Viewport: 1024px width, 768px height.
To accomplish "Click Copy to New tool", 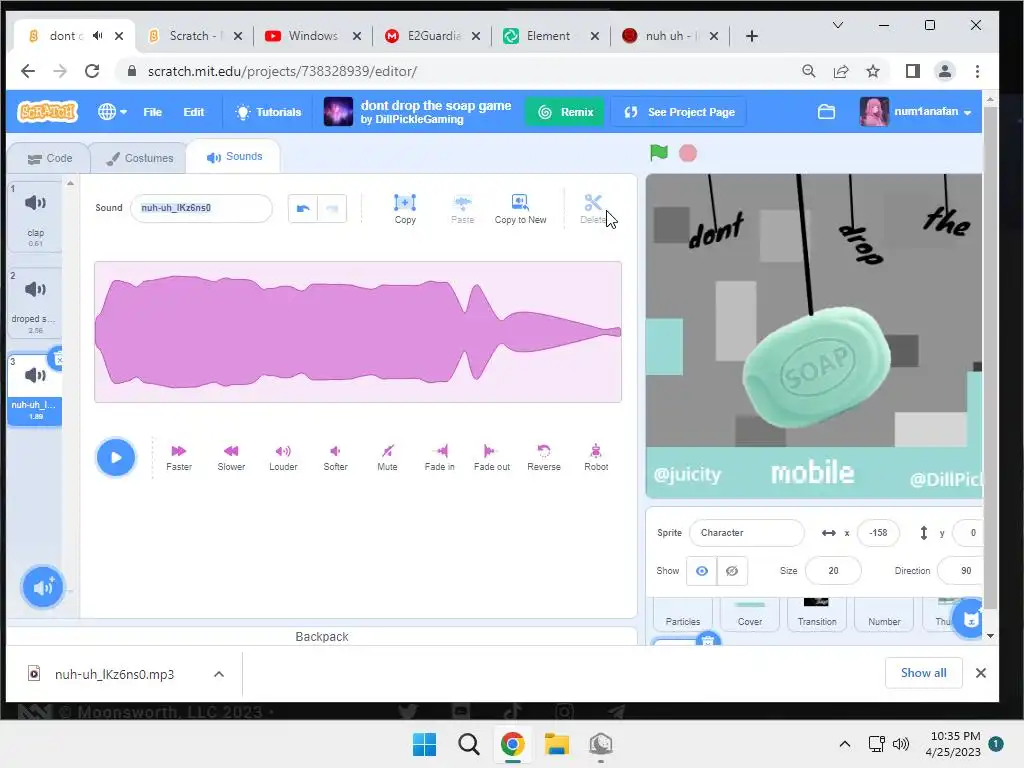I will pos(520,209).
